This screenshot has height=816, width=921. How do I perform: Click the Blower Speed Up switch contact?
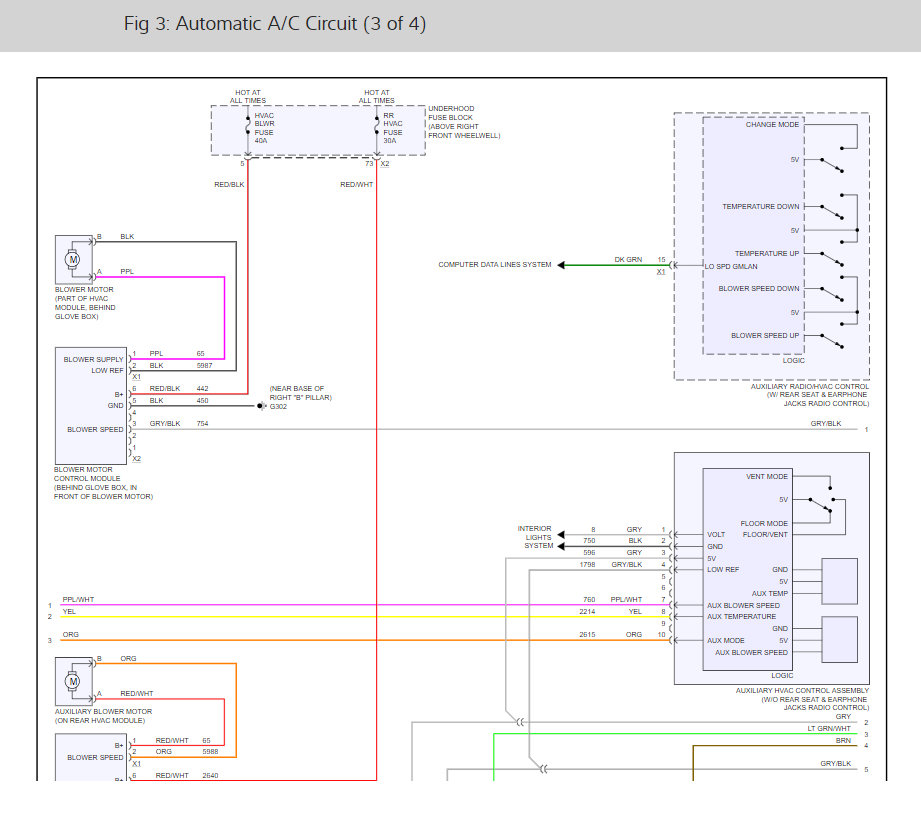coord(832,341)
